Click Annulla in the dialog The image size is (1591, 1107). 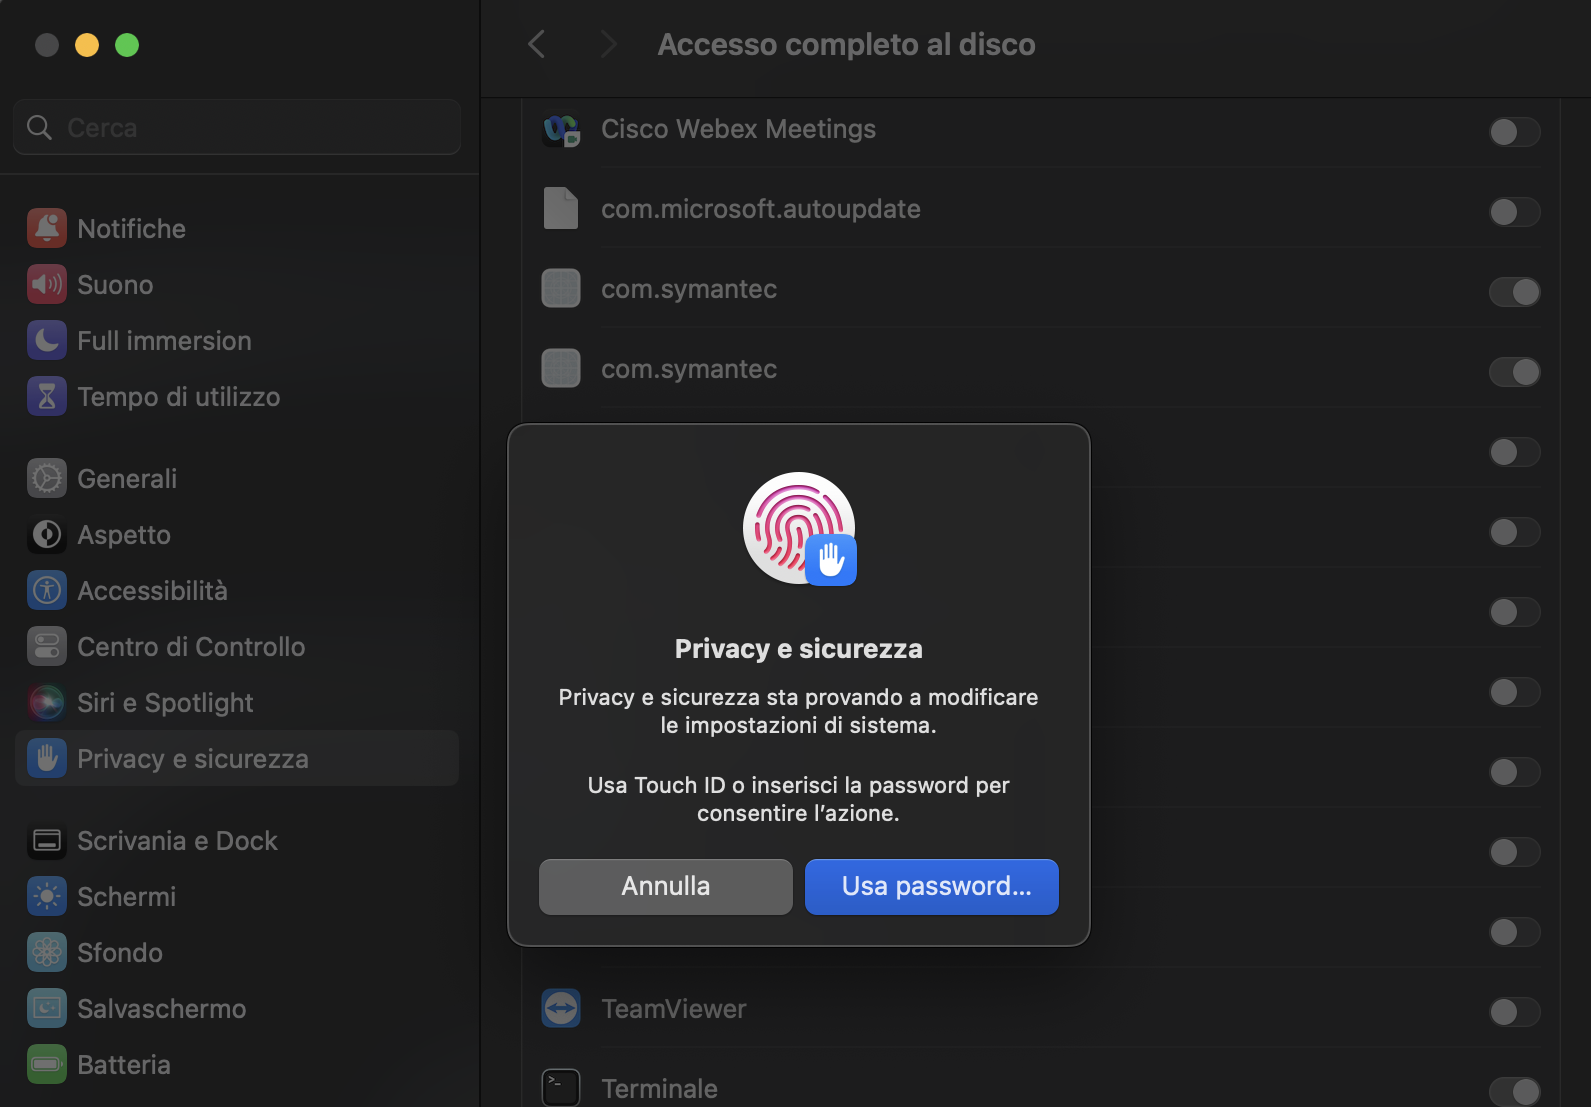coord(666,887)
